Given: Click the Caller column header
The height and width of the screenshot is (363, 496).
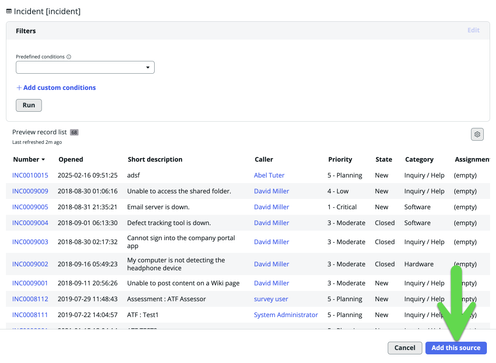Looking at the screenshot, I should click(x=264, y=159).
